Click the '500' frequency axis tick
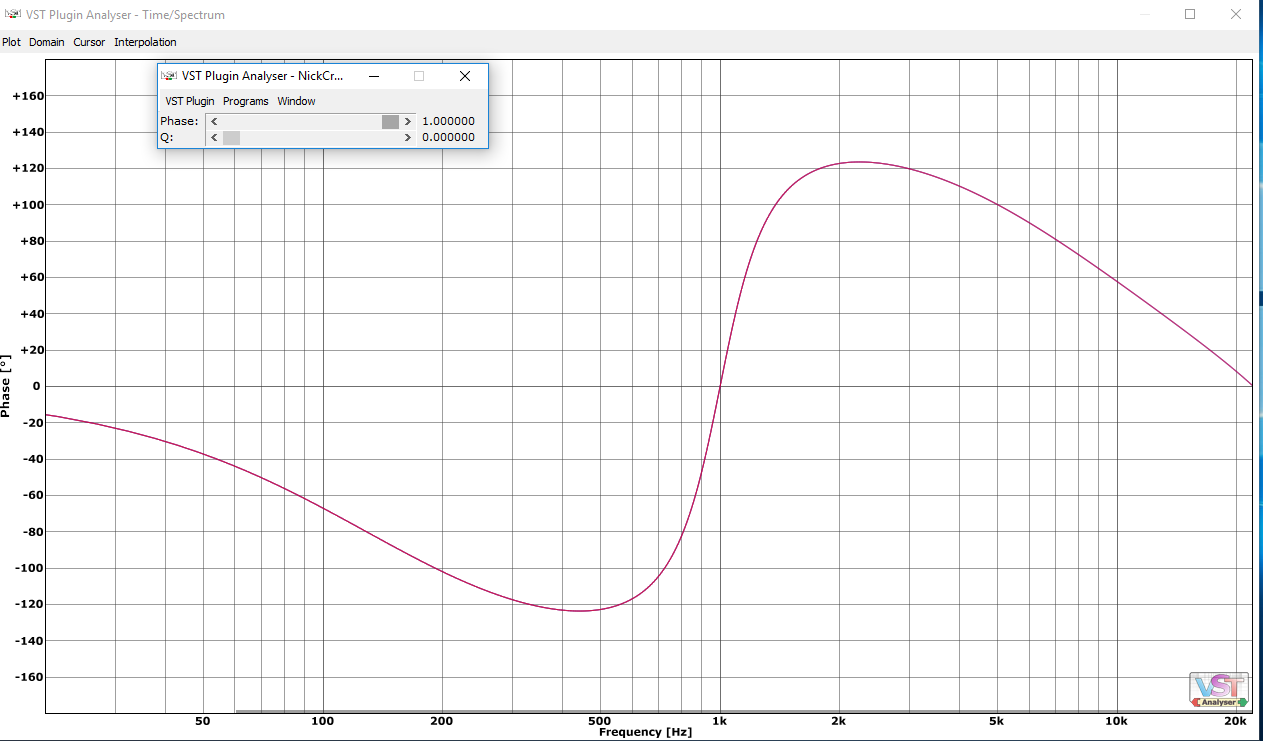Image resolution: width=1263 pixels, height=741 pixels. pyautogui.click(x=599, y=721)
